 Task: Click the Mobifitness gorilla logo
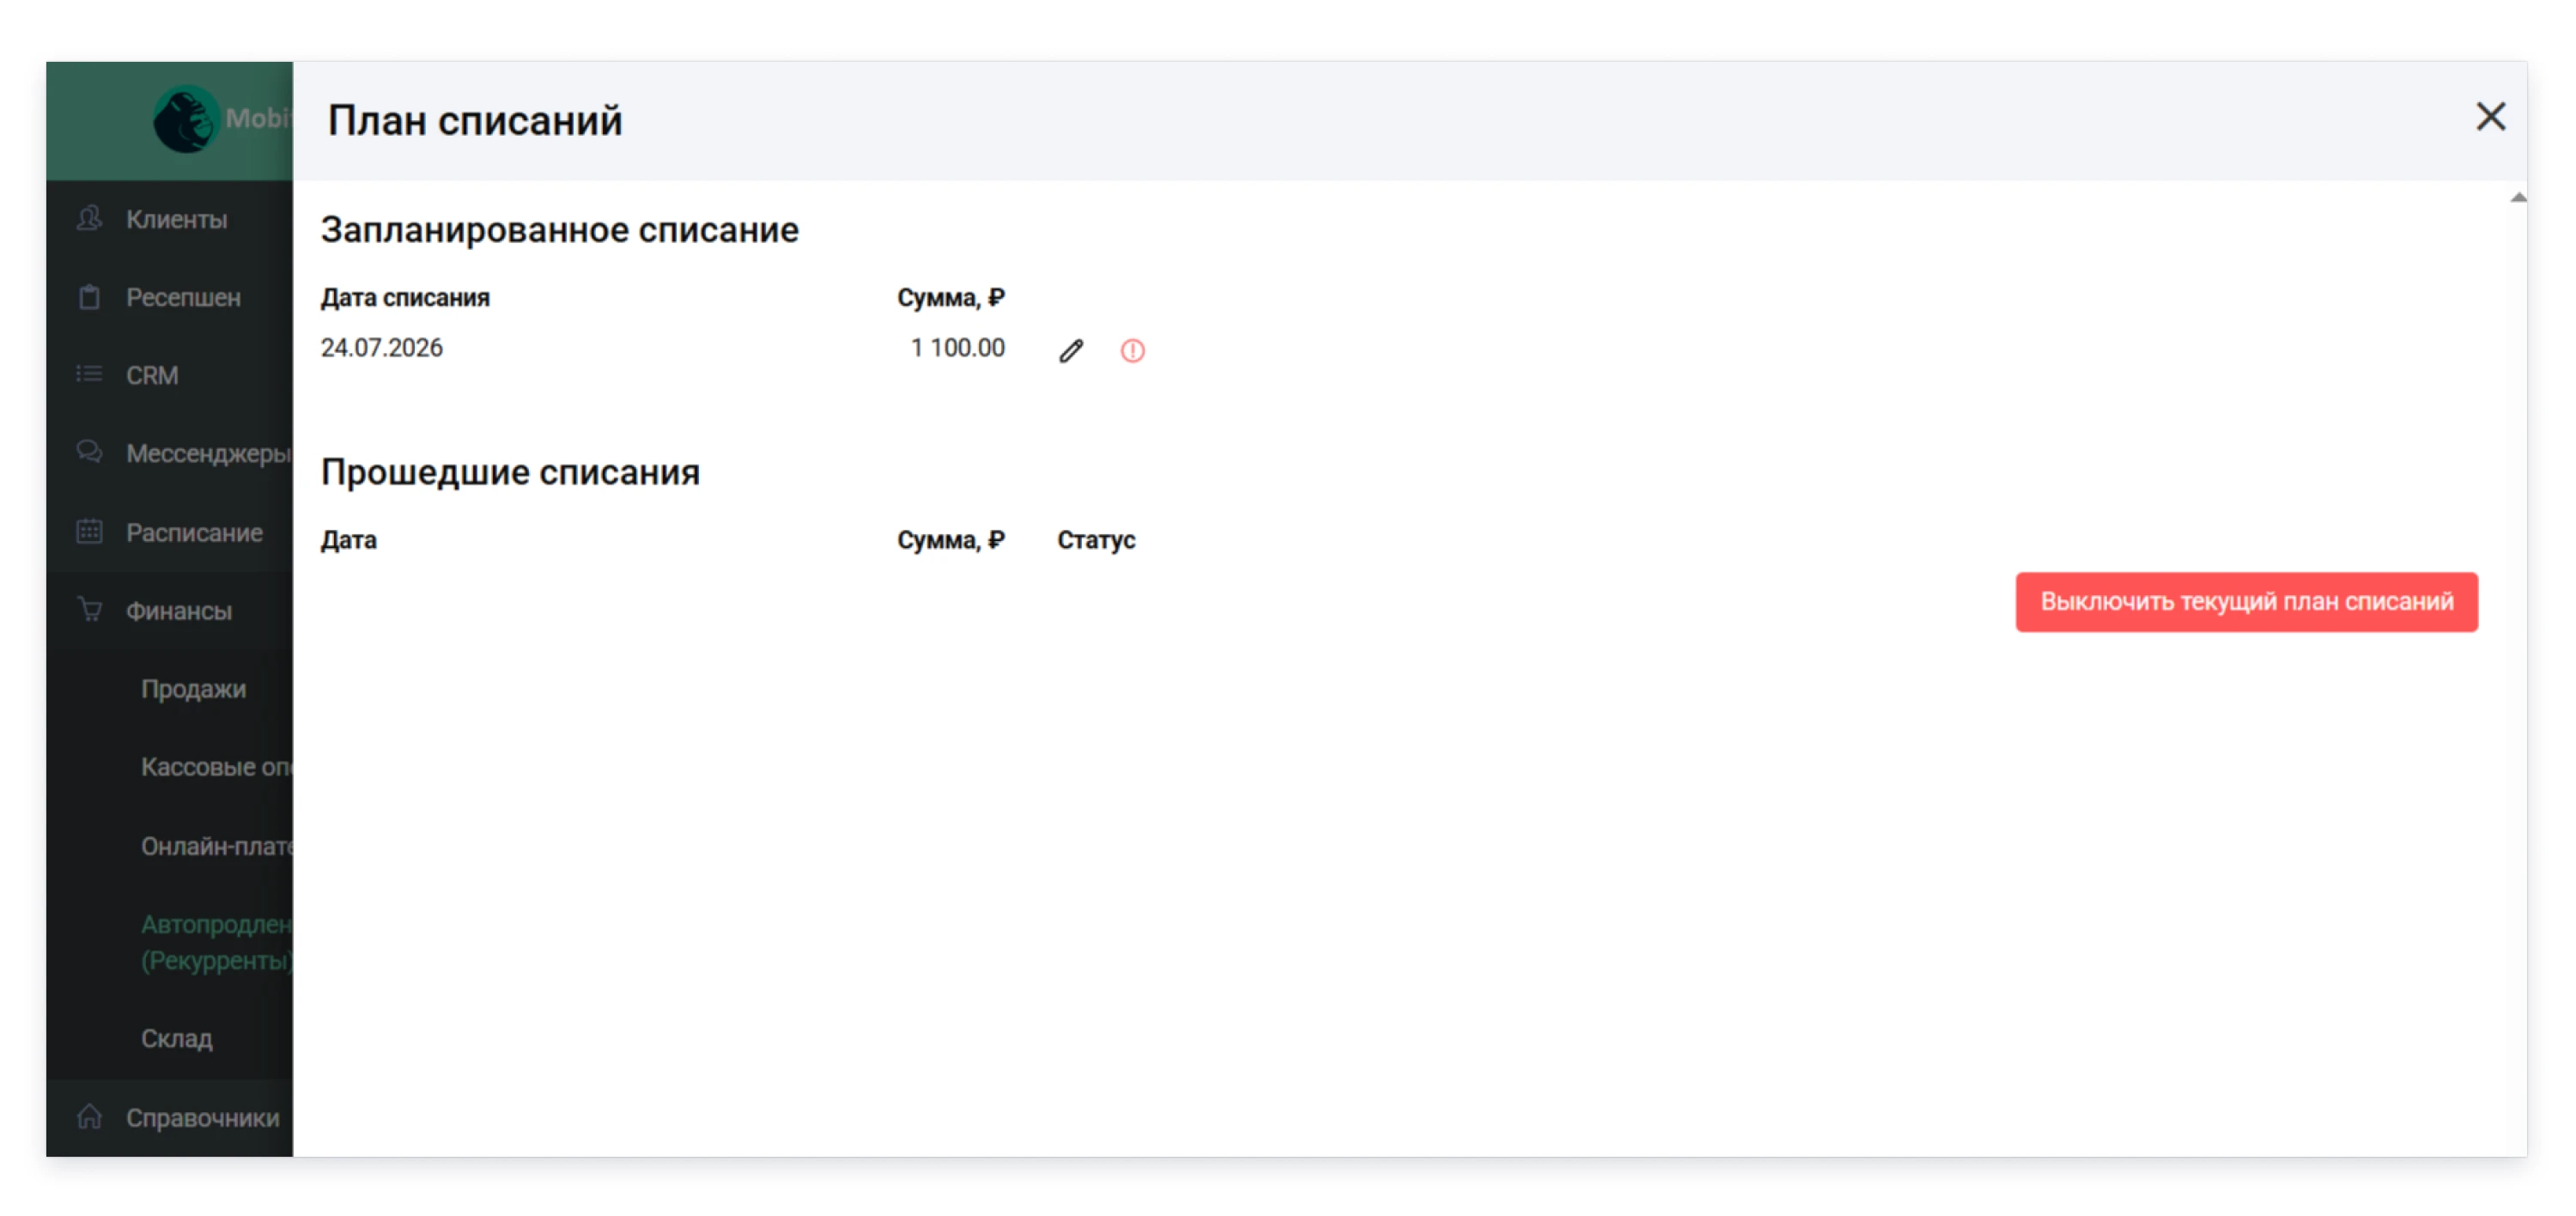click(x=186, y=119)
